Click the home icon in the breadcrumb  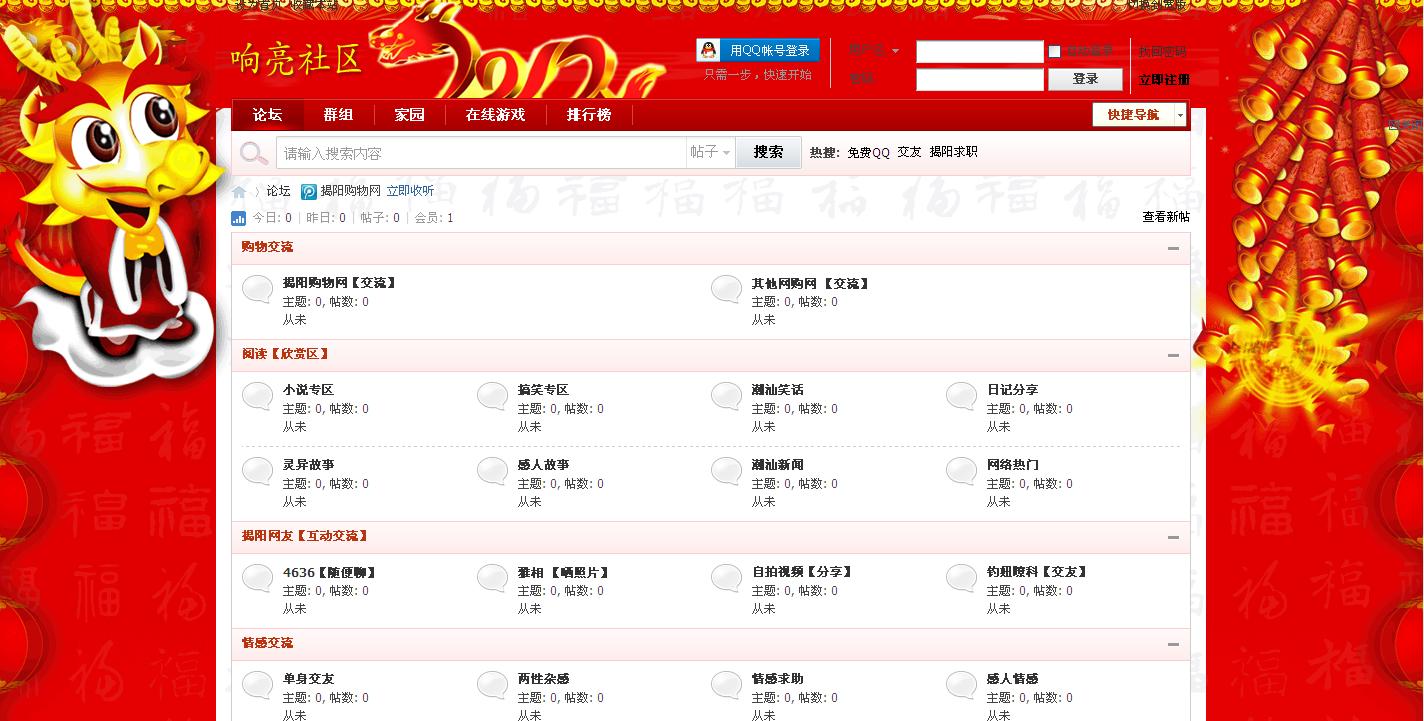point(238,191)
